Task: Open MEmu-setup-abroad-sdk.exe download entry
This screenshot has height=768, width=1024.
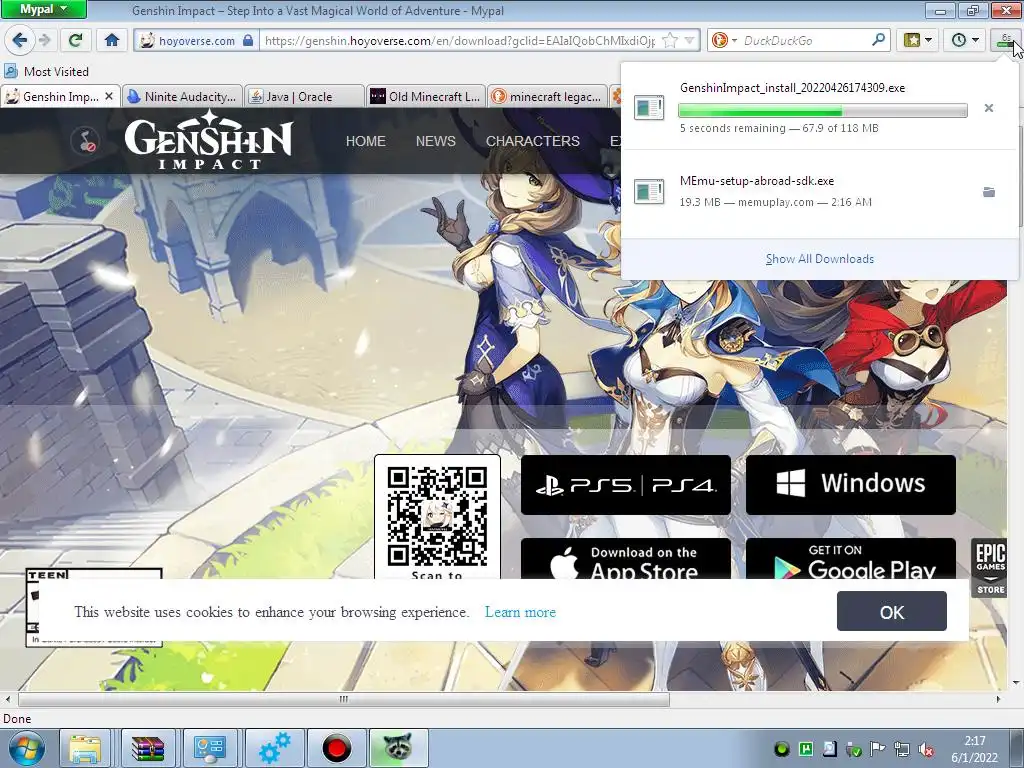Action: coord(820,191)
